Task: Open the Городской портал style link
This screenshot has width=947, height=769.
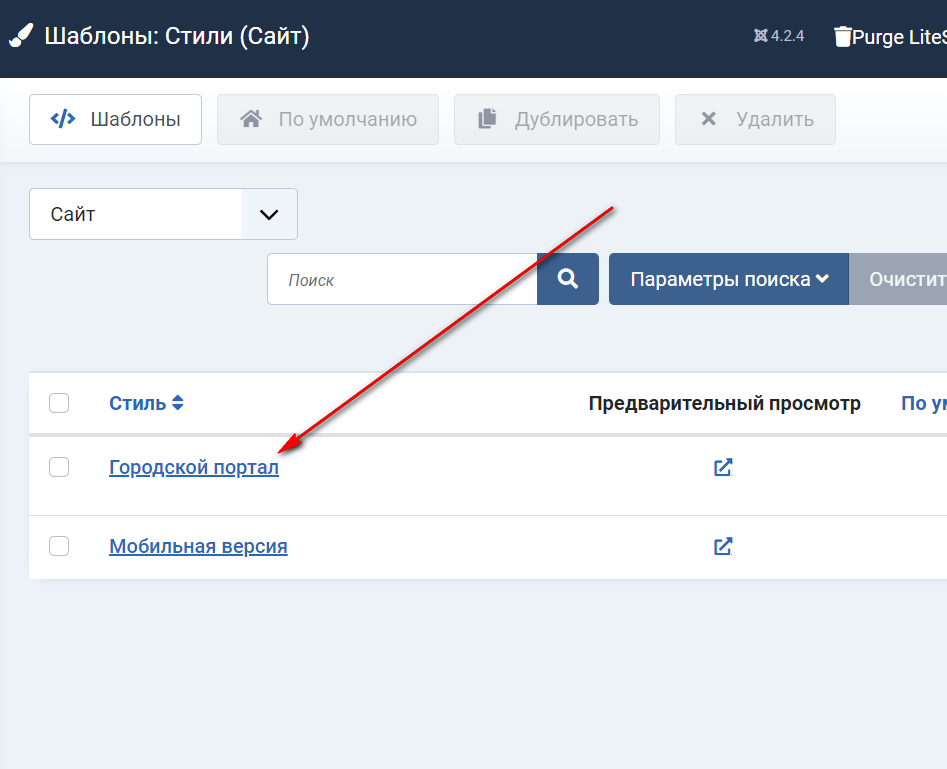Action: pyautogui.click(x=194, y=467)
